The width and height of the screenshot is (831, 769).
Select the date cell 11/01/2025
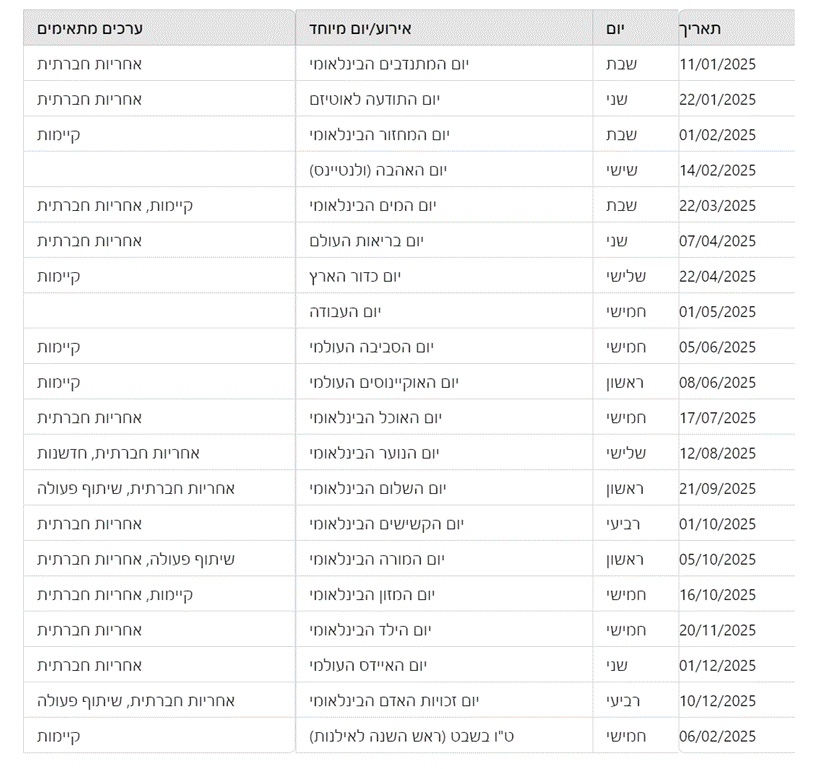[x=717, y=64]
